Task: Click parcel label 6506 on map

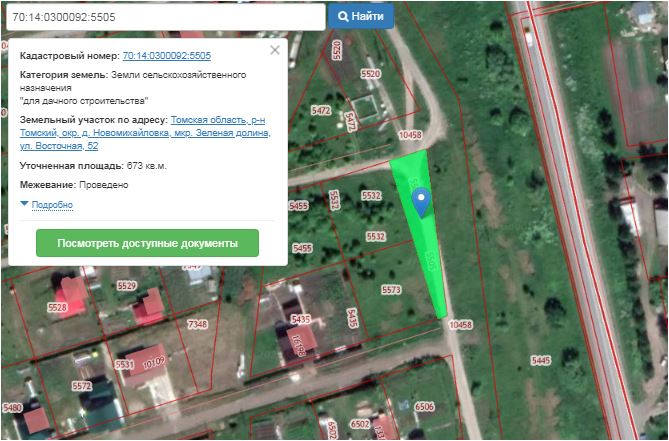Action: 425,406
